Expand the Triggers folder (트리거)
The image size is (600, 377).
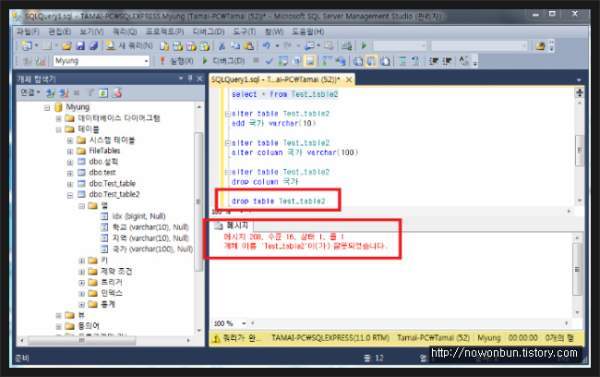point(82,282)
